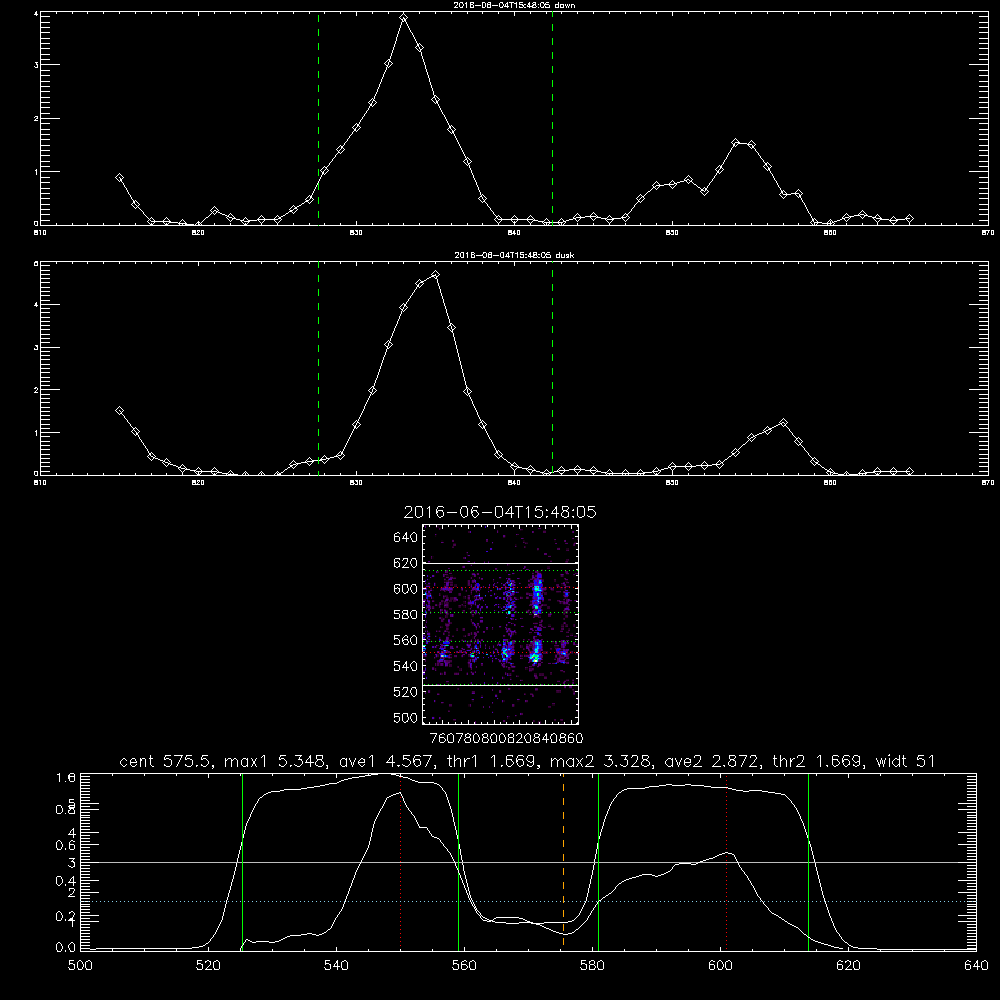
Task: Click the highest peak diamond in dawn plot
Action: (403, 18)
